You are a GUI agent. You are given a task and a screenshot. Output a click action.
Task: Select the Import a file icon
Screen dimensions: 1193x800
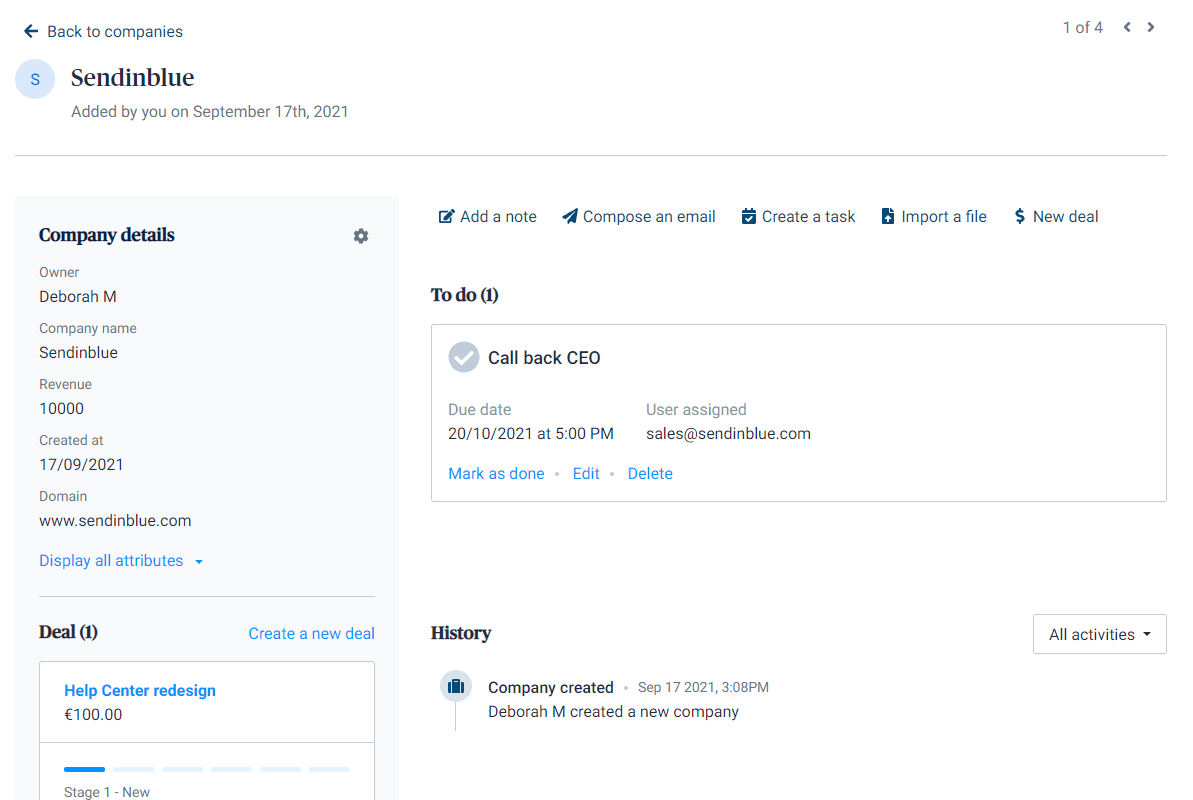tap(888, 216)
